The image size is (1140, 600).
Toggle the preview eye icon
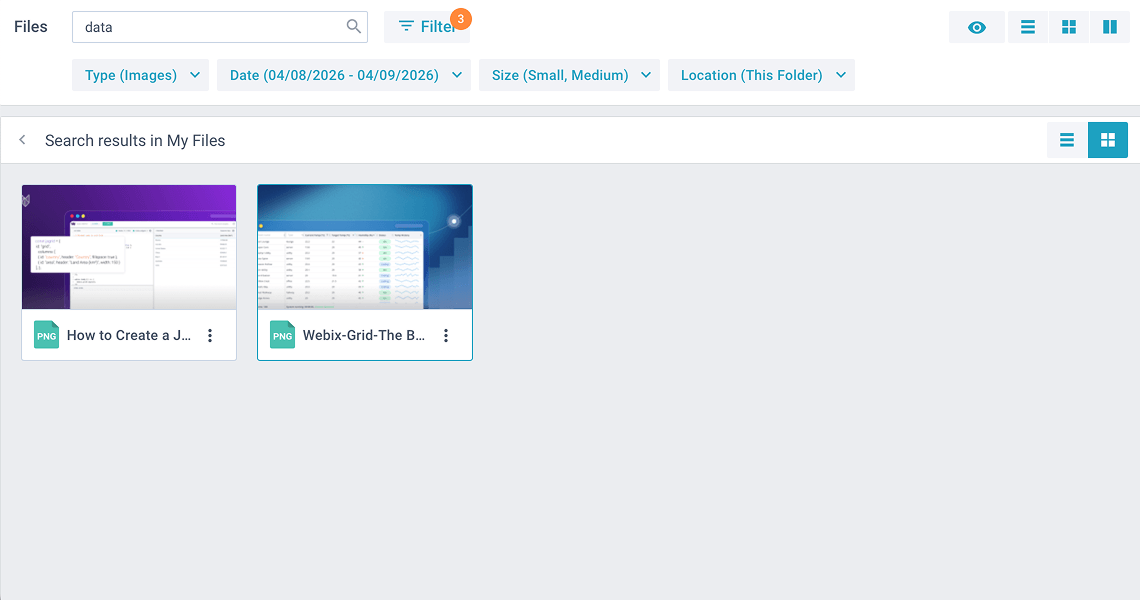pyautogui.click(x=977, y=27)
